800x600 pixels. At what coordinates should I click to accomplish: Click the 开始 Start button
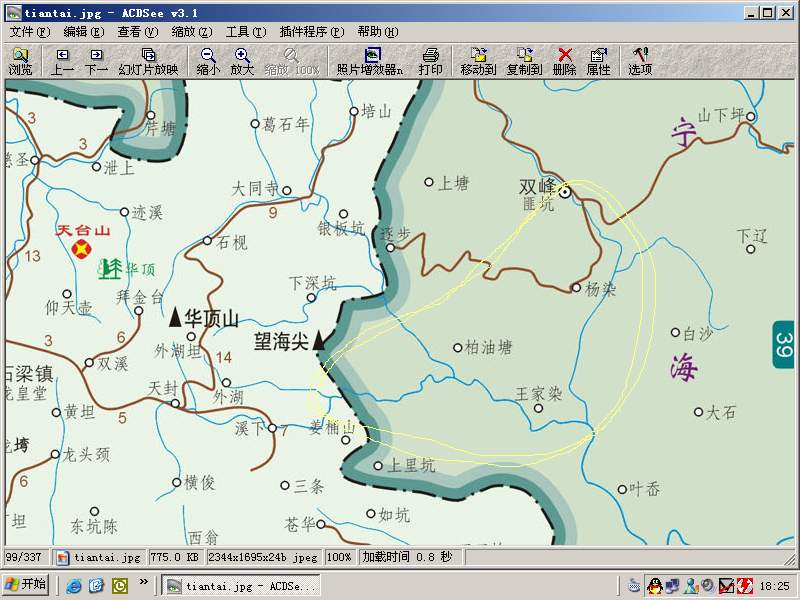click(x=26, y=585)
